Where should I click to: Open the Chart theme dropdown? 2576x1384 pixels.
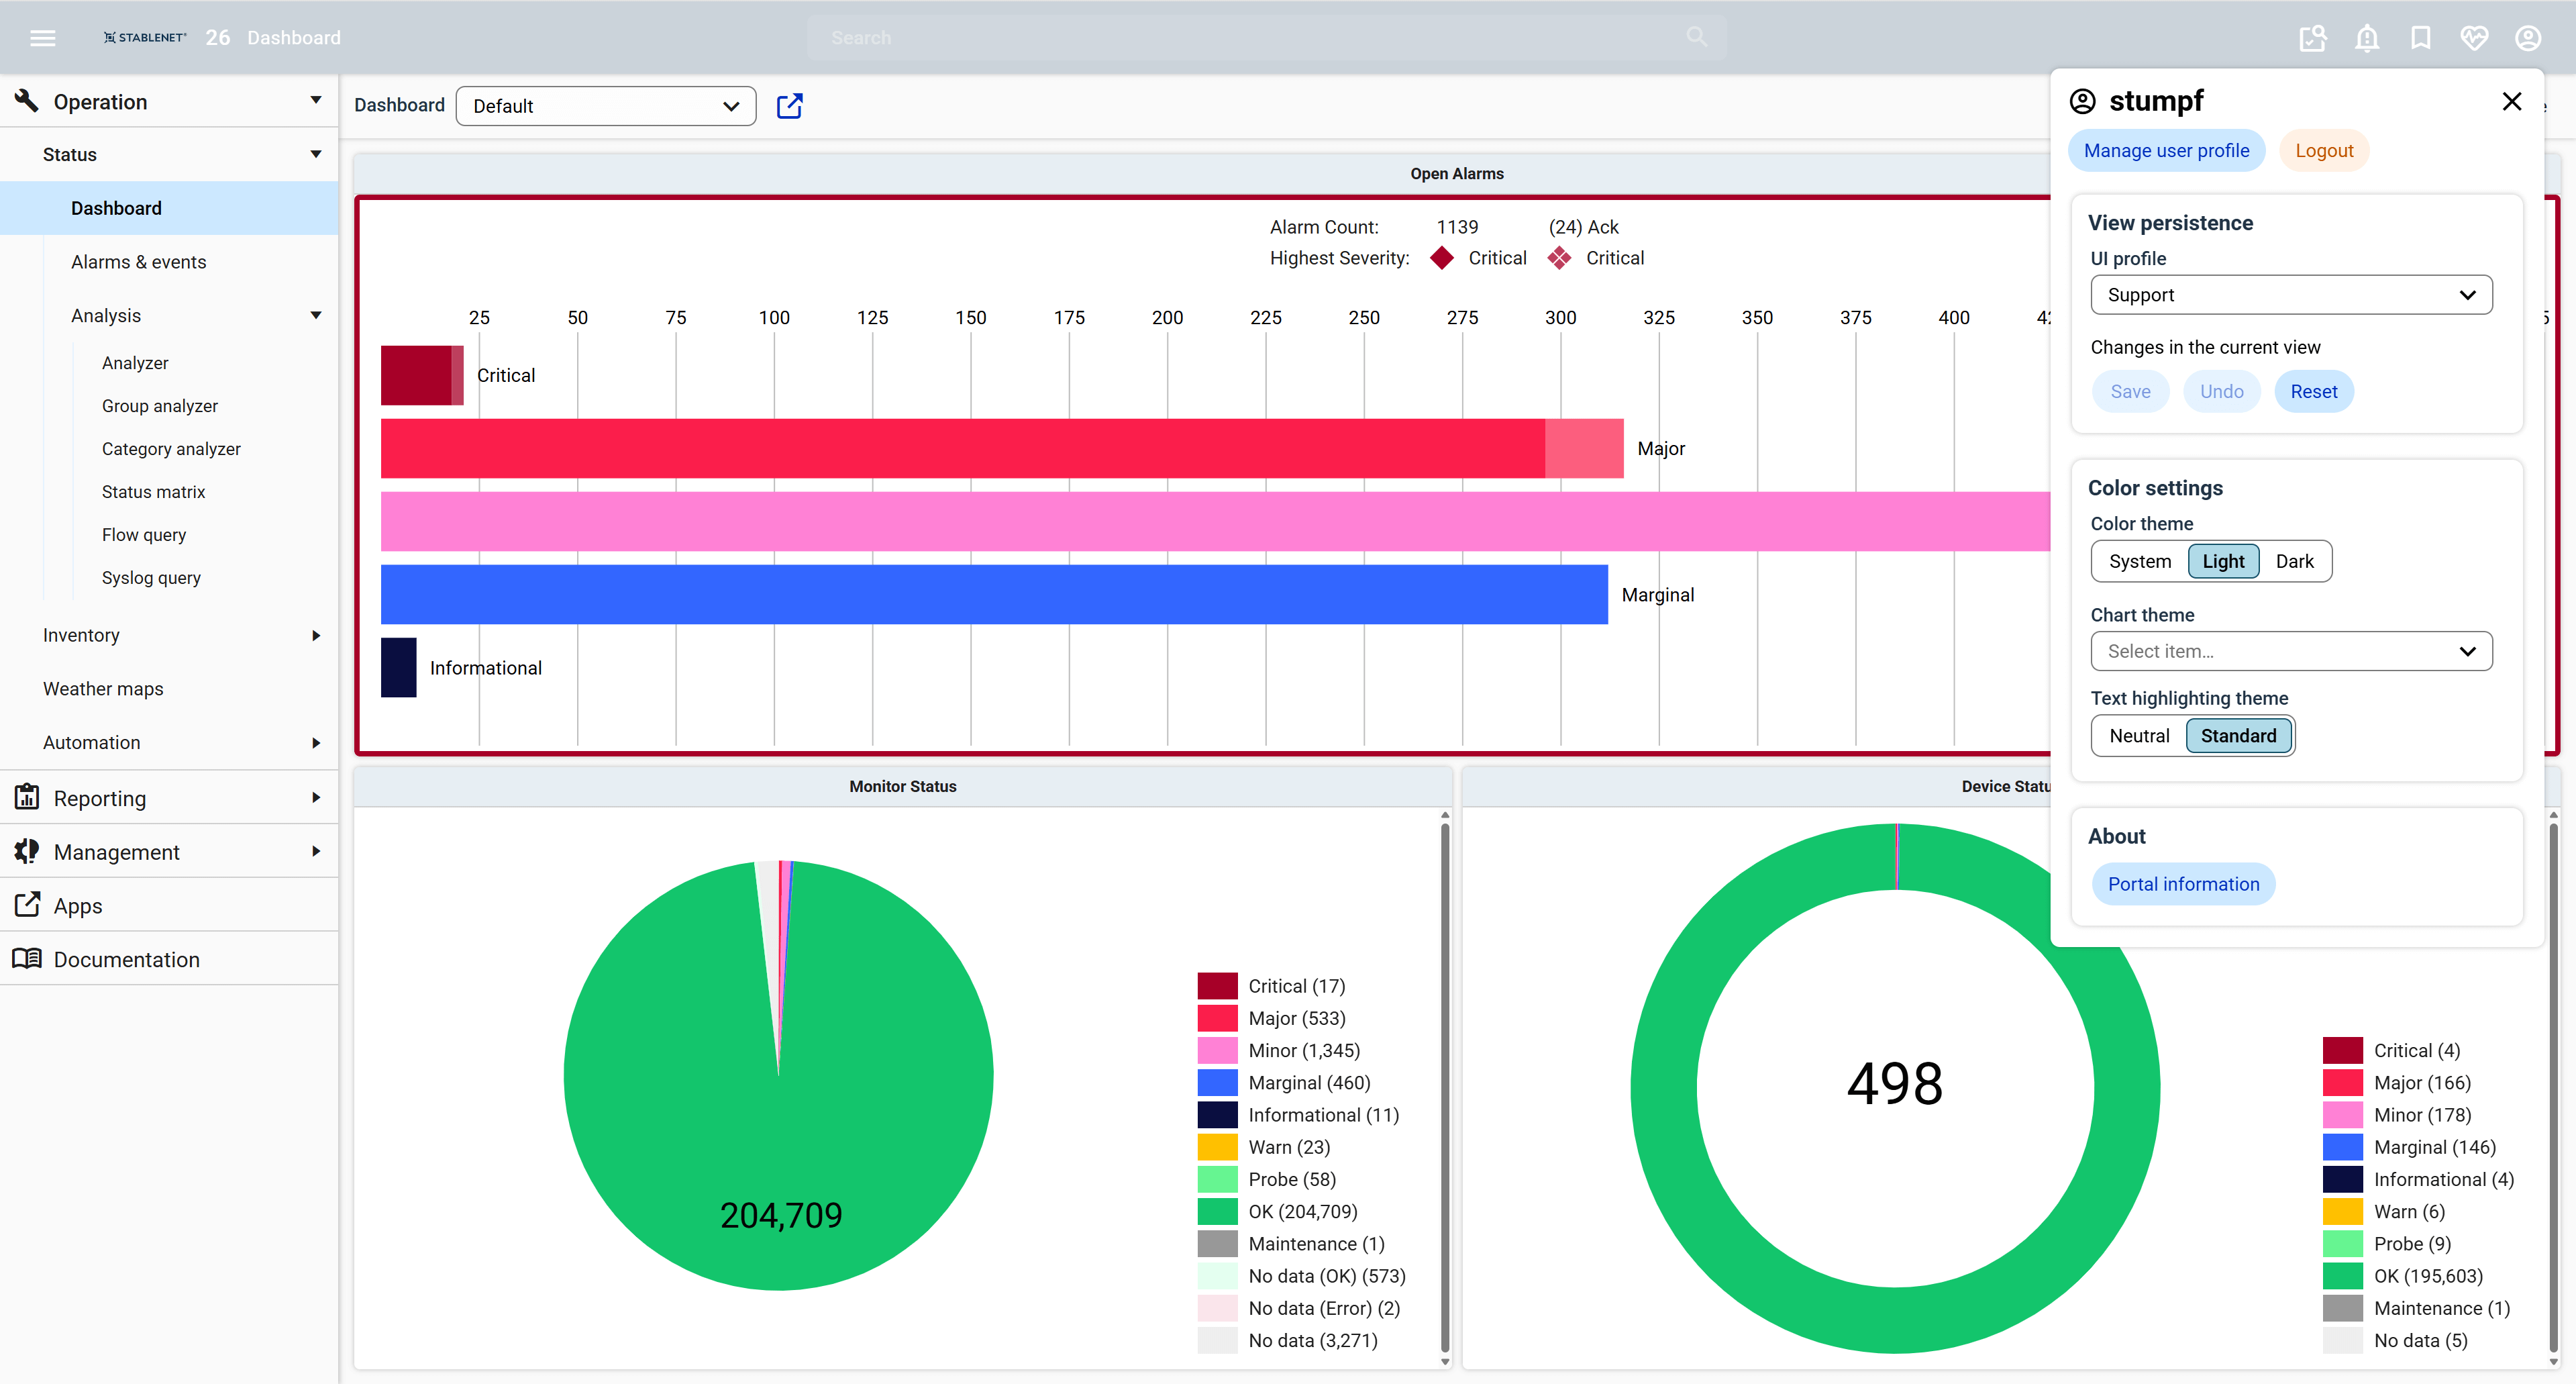(x=2290, y=651)
